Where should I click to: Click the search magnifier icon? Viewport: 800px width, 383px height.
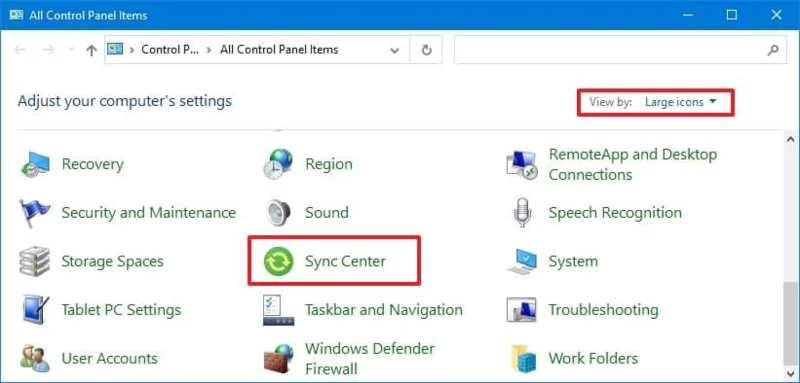click(773, 50)
